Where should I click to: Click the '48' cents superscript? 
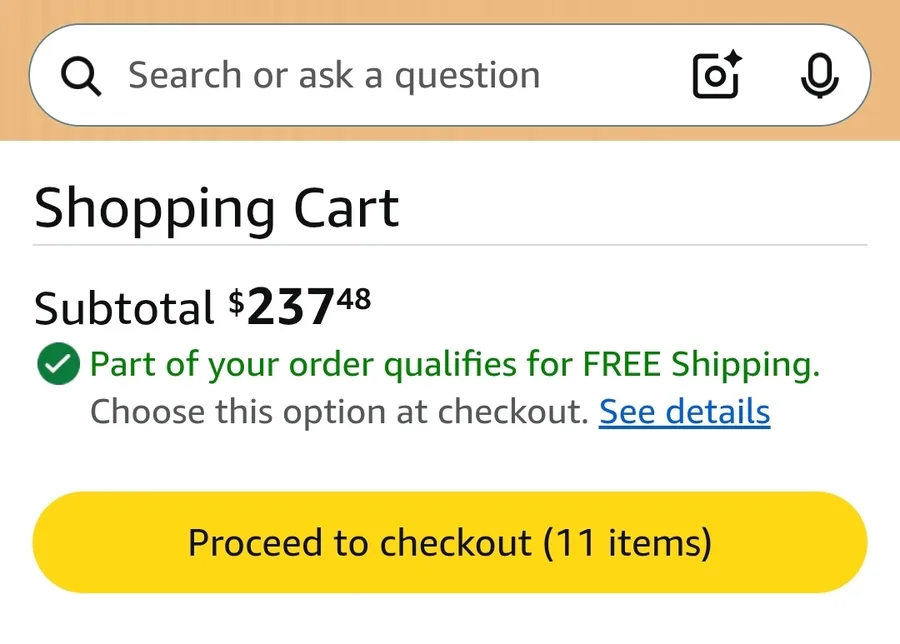(354, 298)
